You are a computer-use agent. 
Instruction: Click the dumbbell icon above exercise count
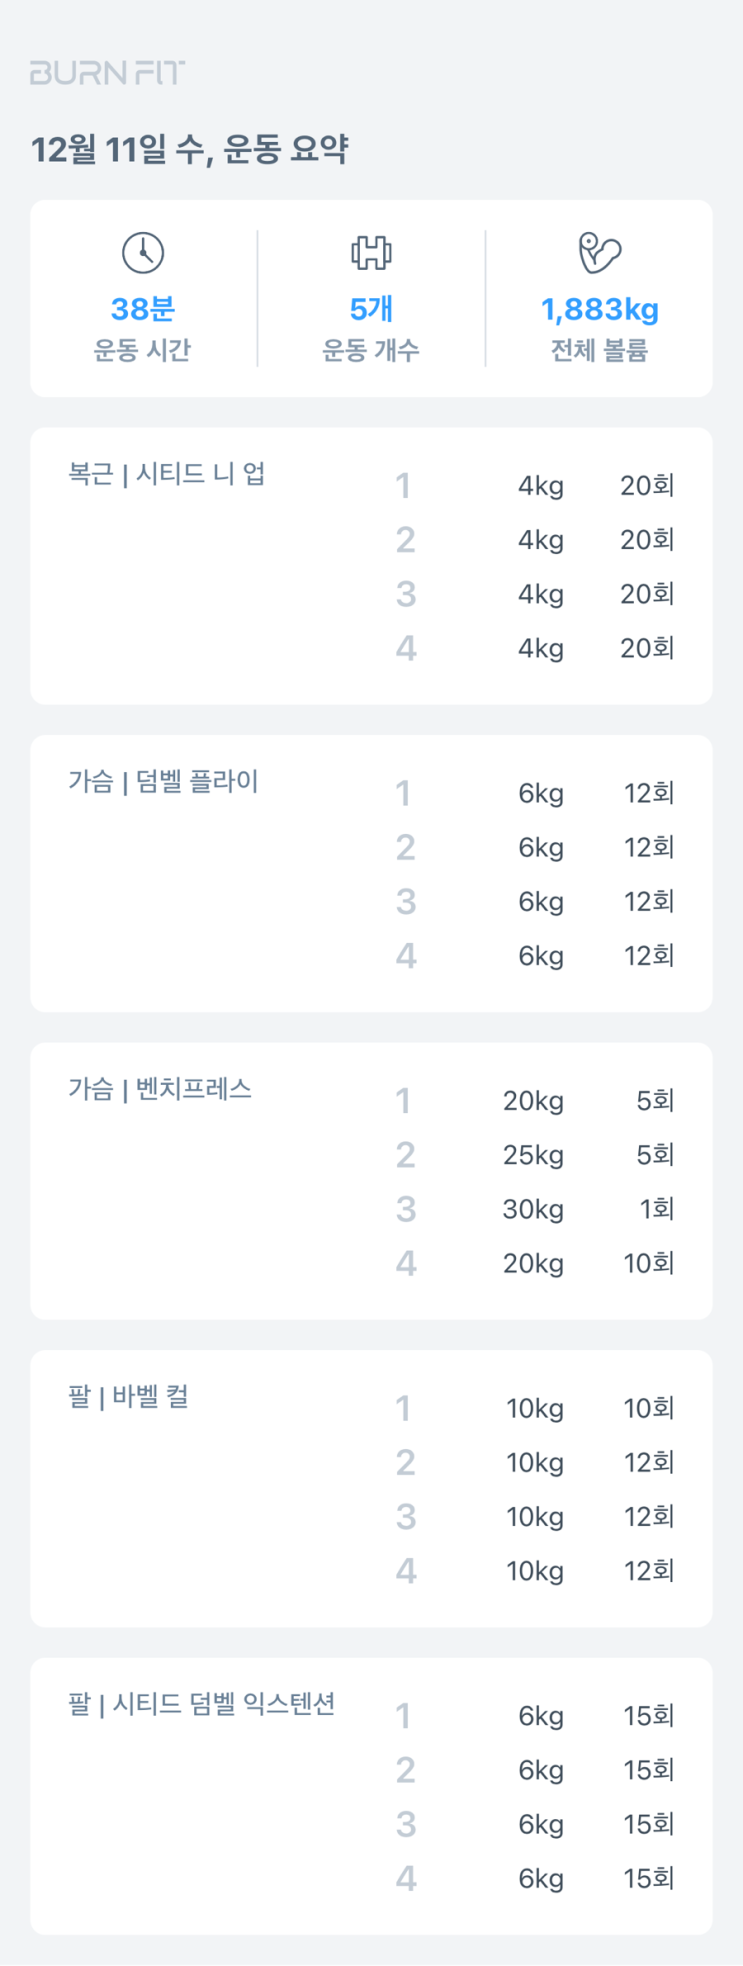[x=371, y=253]
